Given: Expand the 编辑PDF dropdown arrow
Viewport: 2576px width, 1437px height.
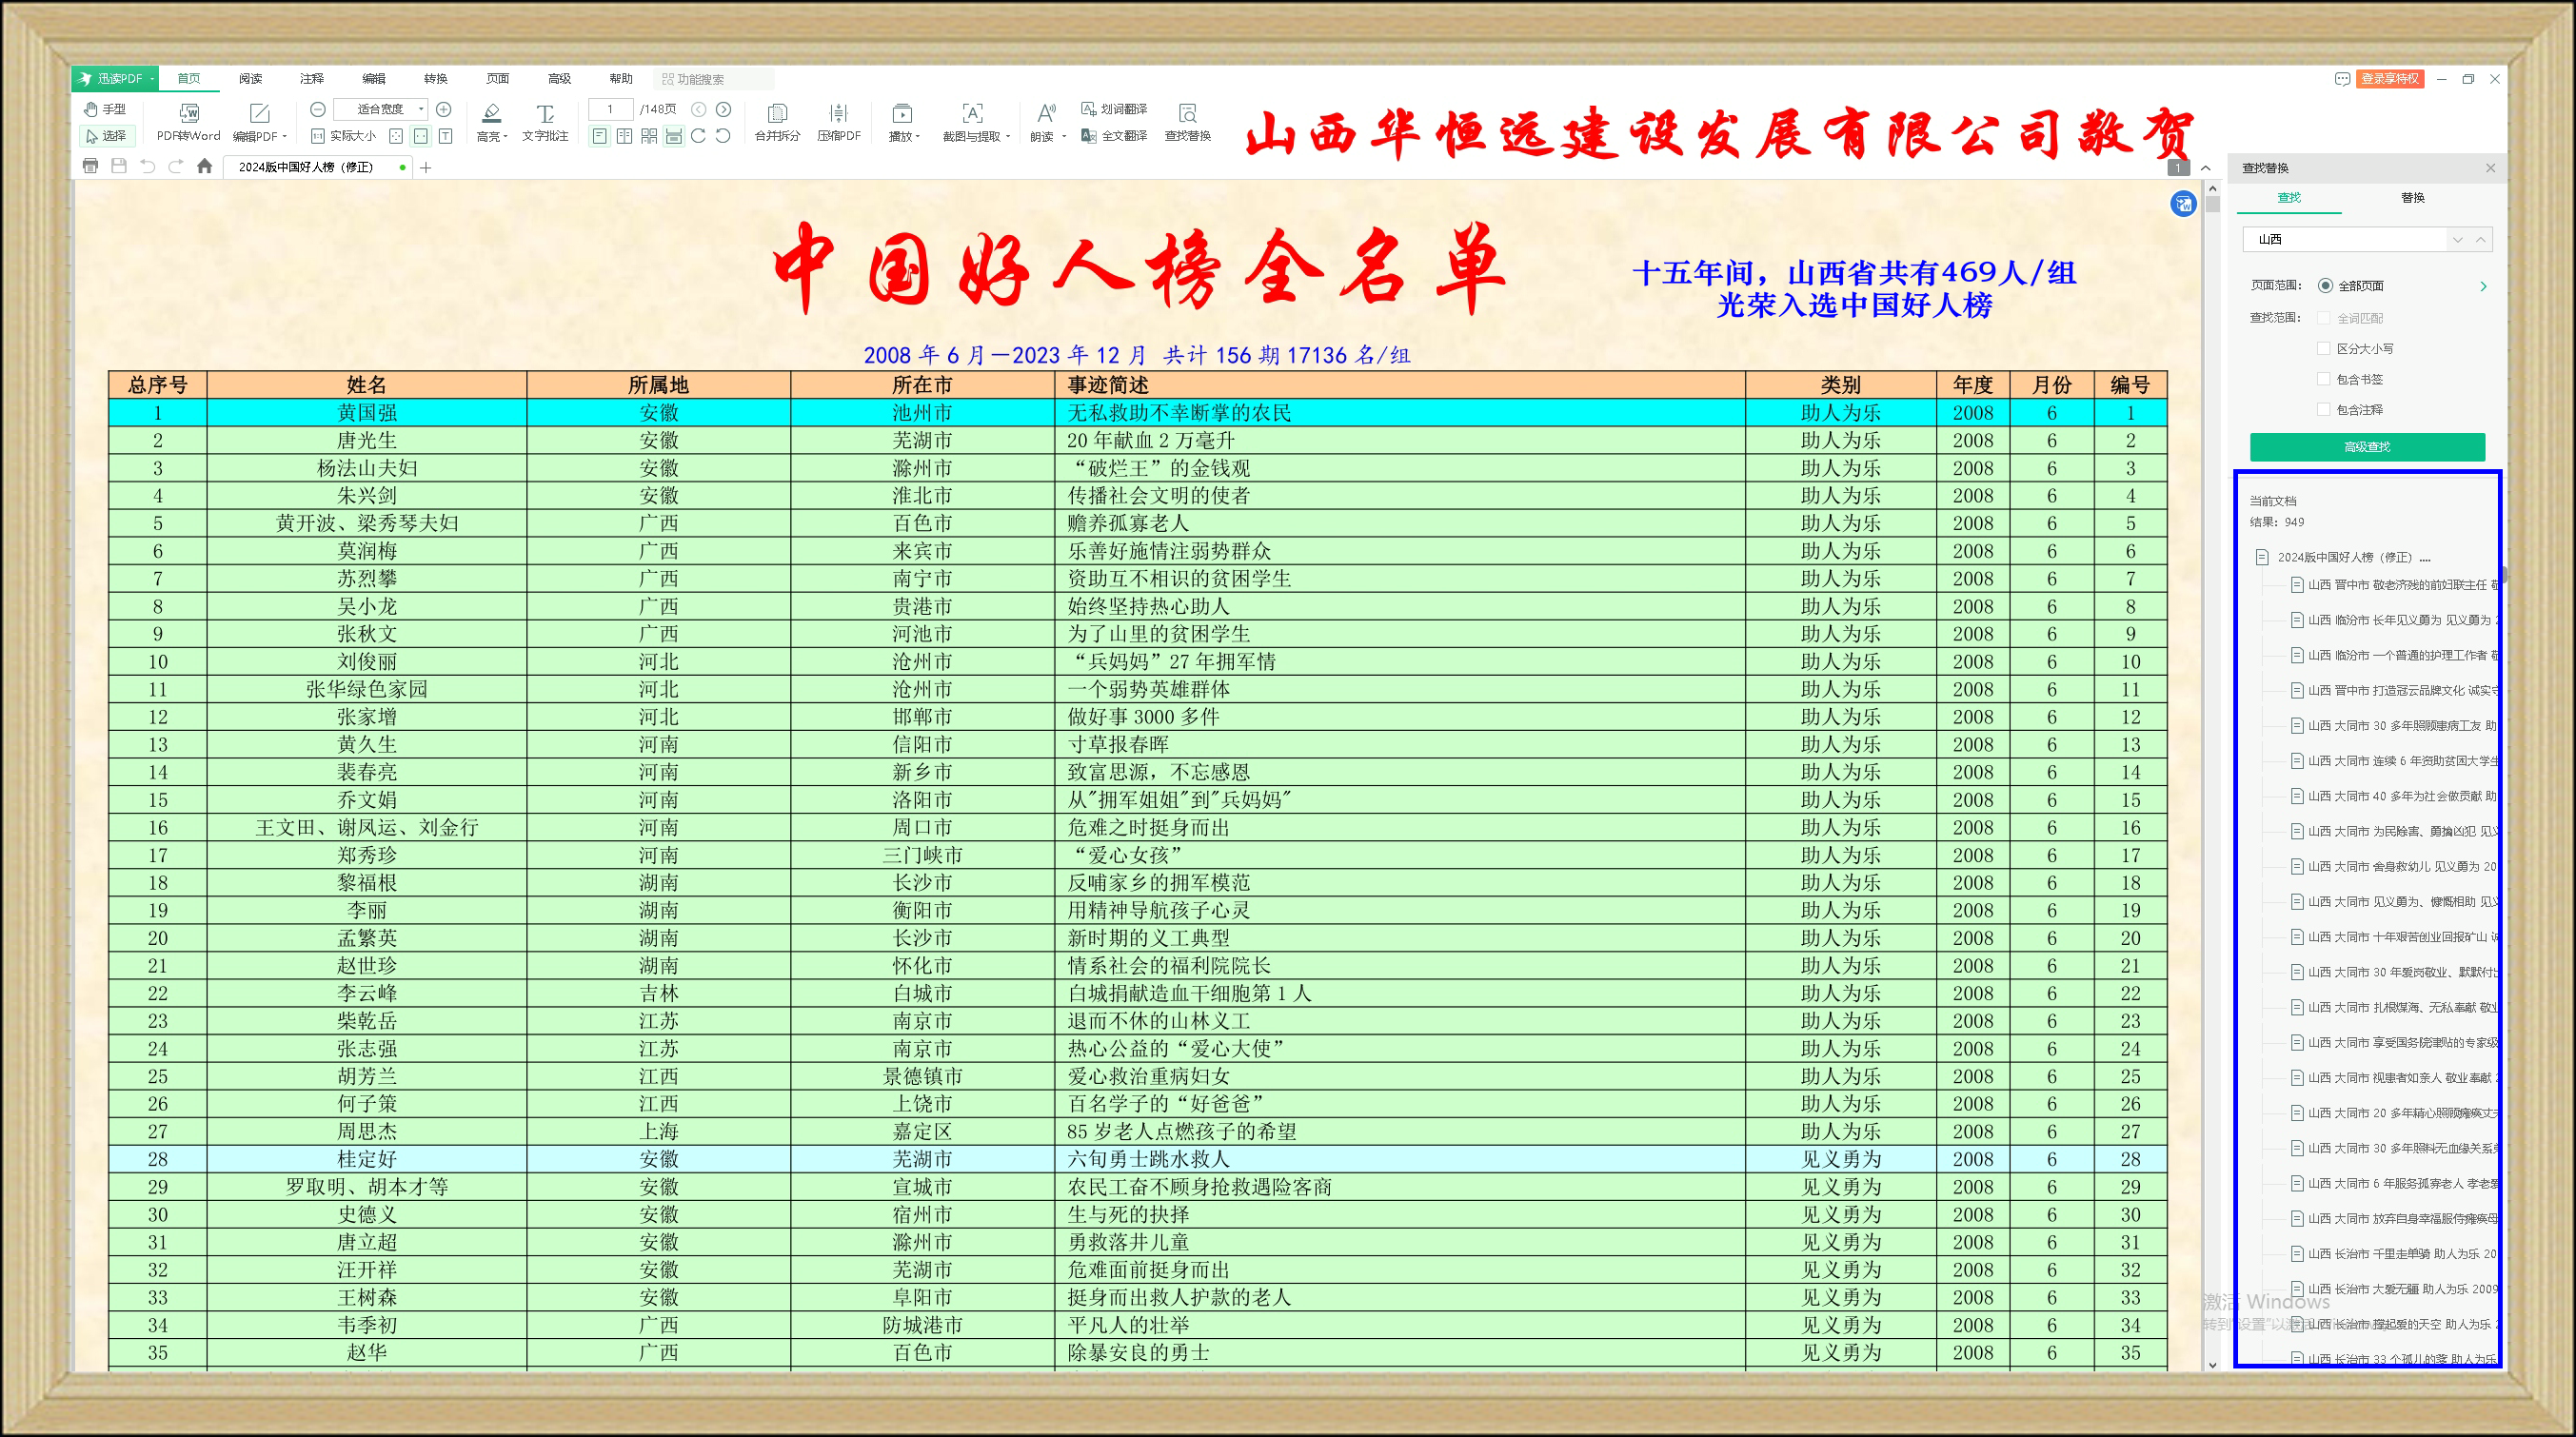Looking at the screenshot, I should coord(285,136).
